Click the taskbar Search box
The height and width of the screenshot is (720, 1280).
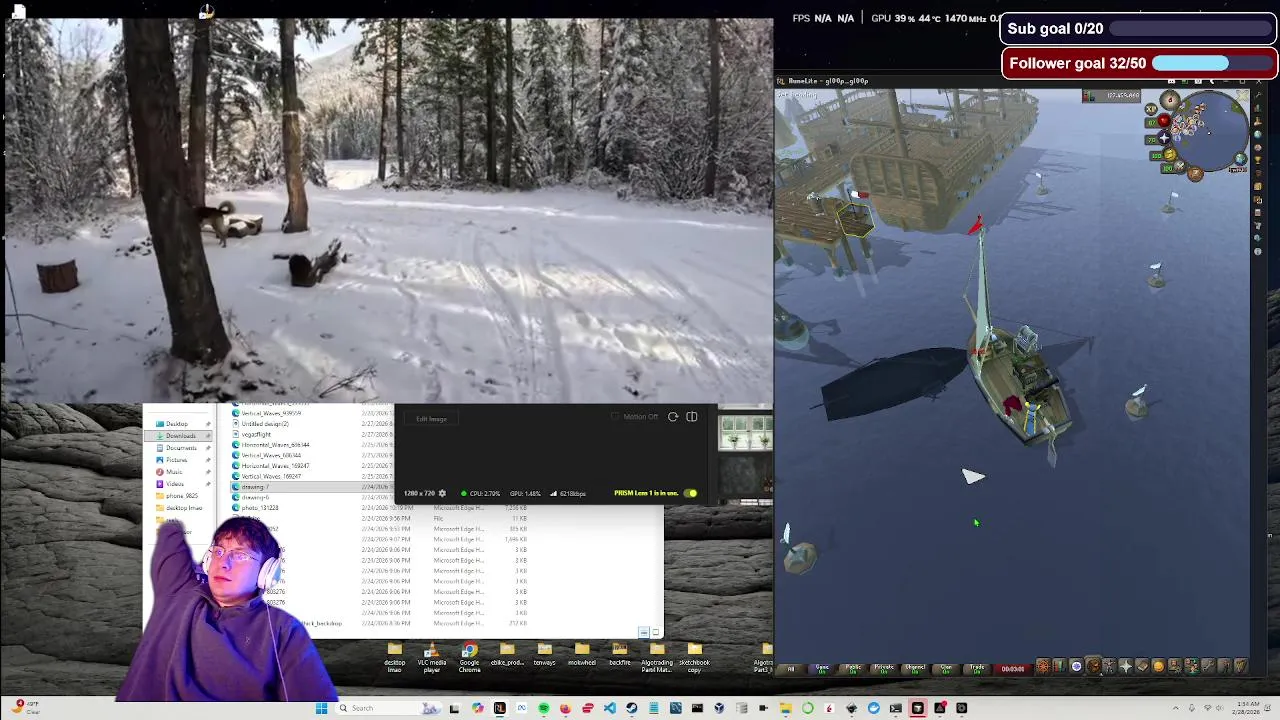point(386,708)
